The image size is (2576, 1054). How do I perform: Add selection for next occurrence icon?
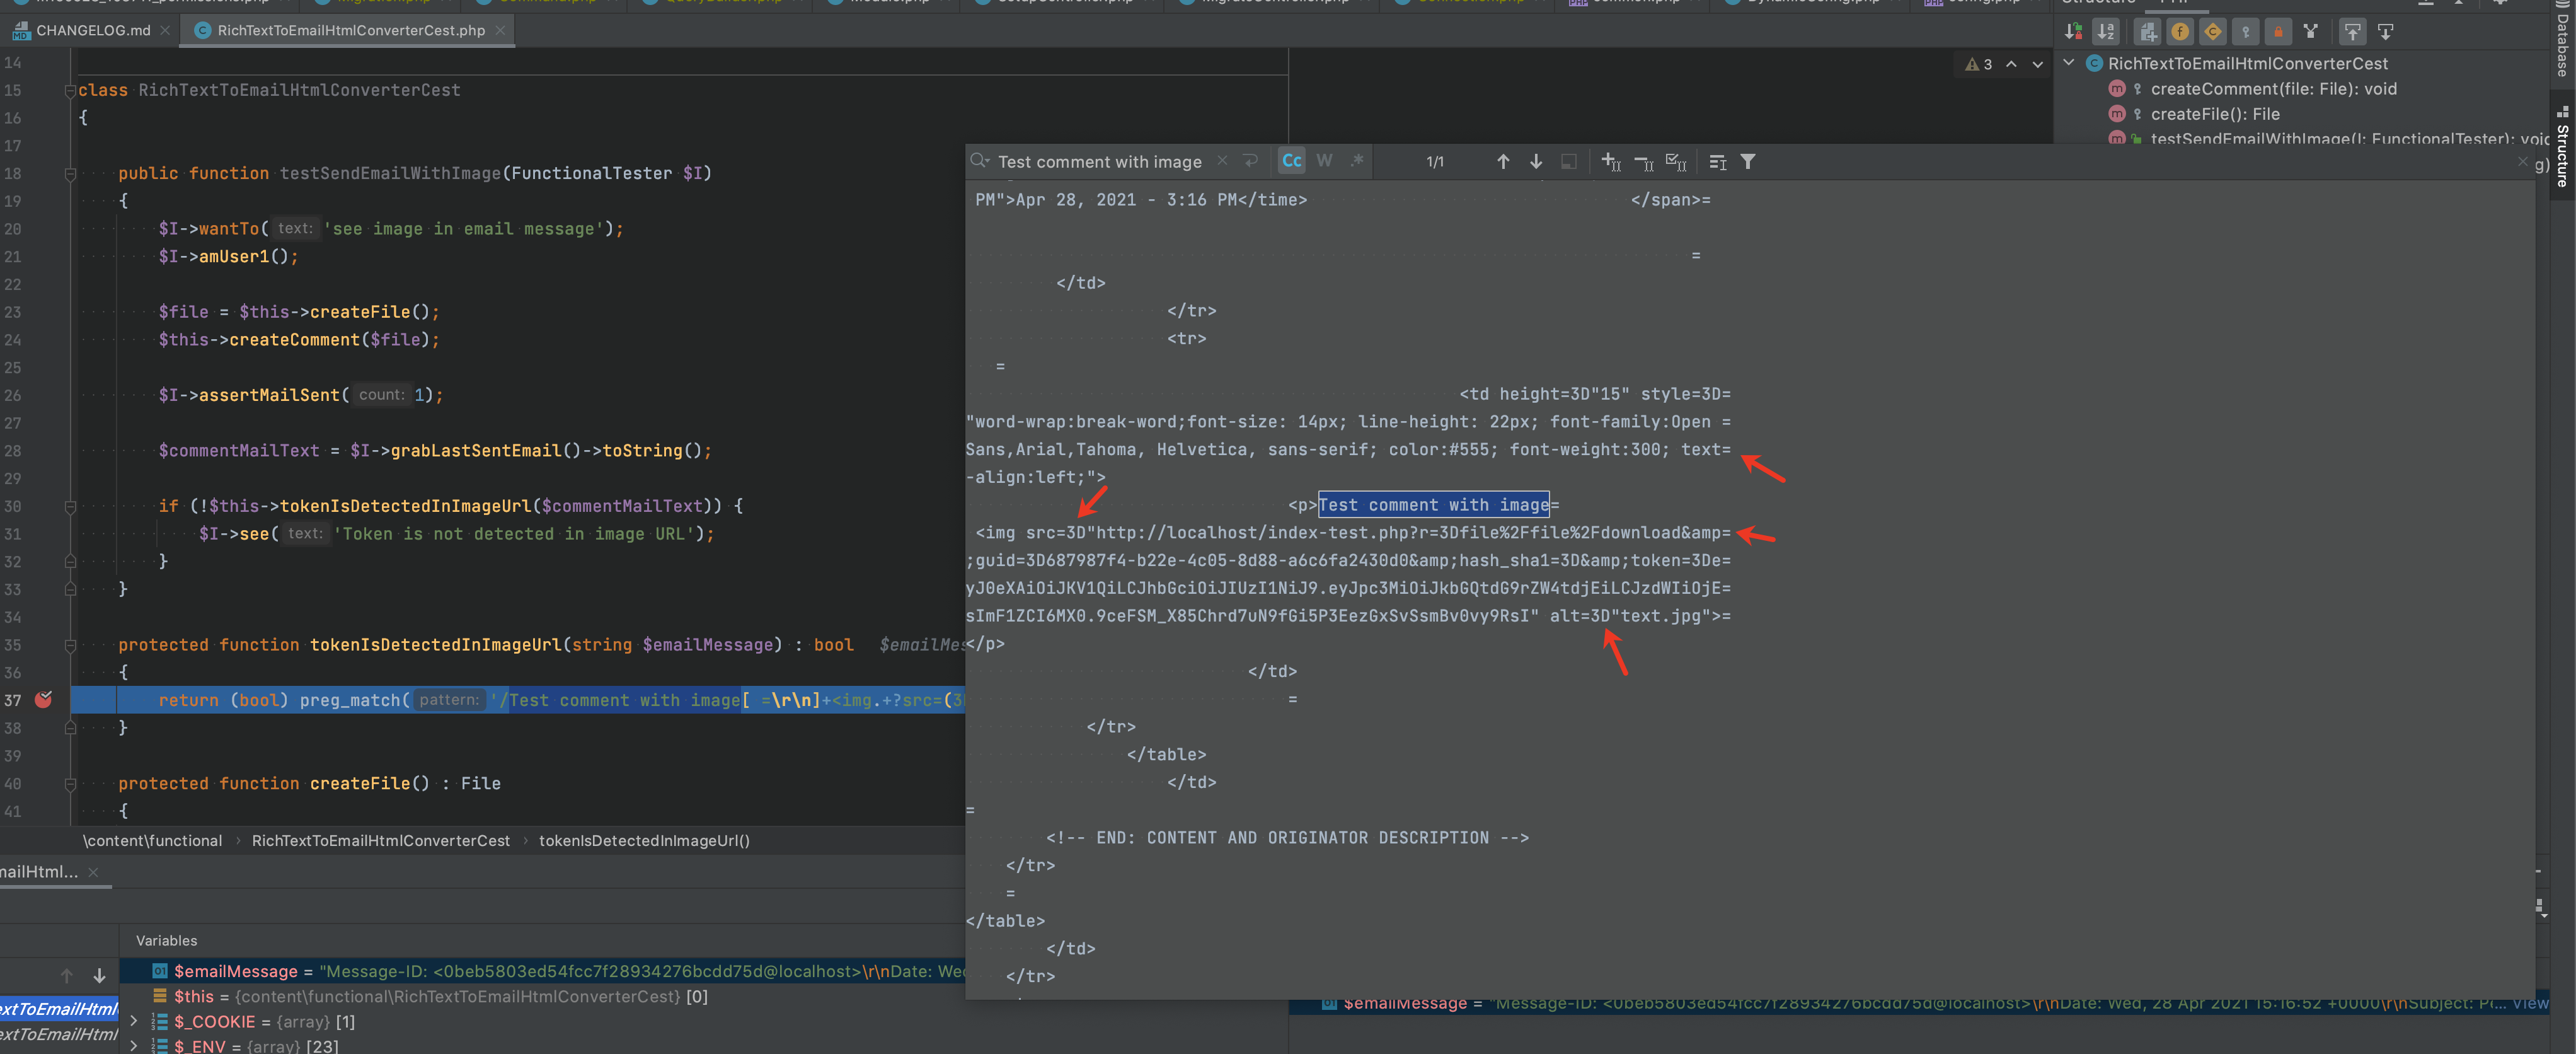[1611, 162]
